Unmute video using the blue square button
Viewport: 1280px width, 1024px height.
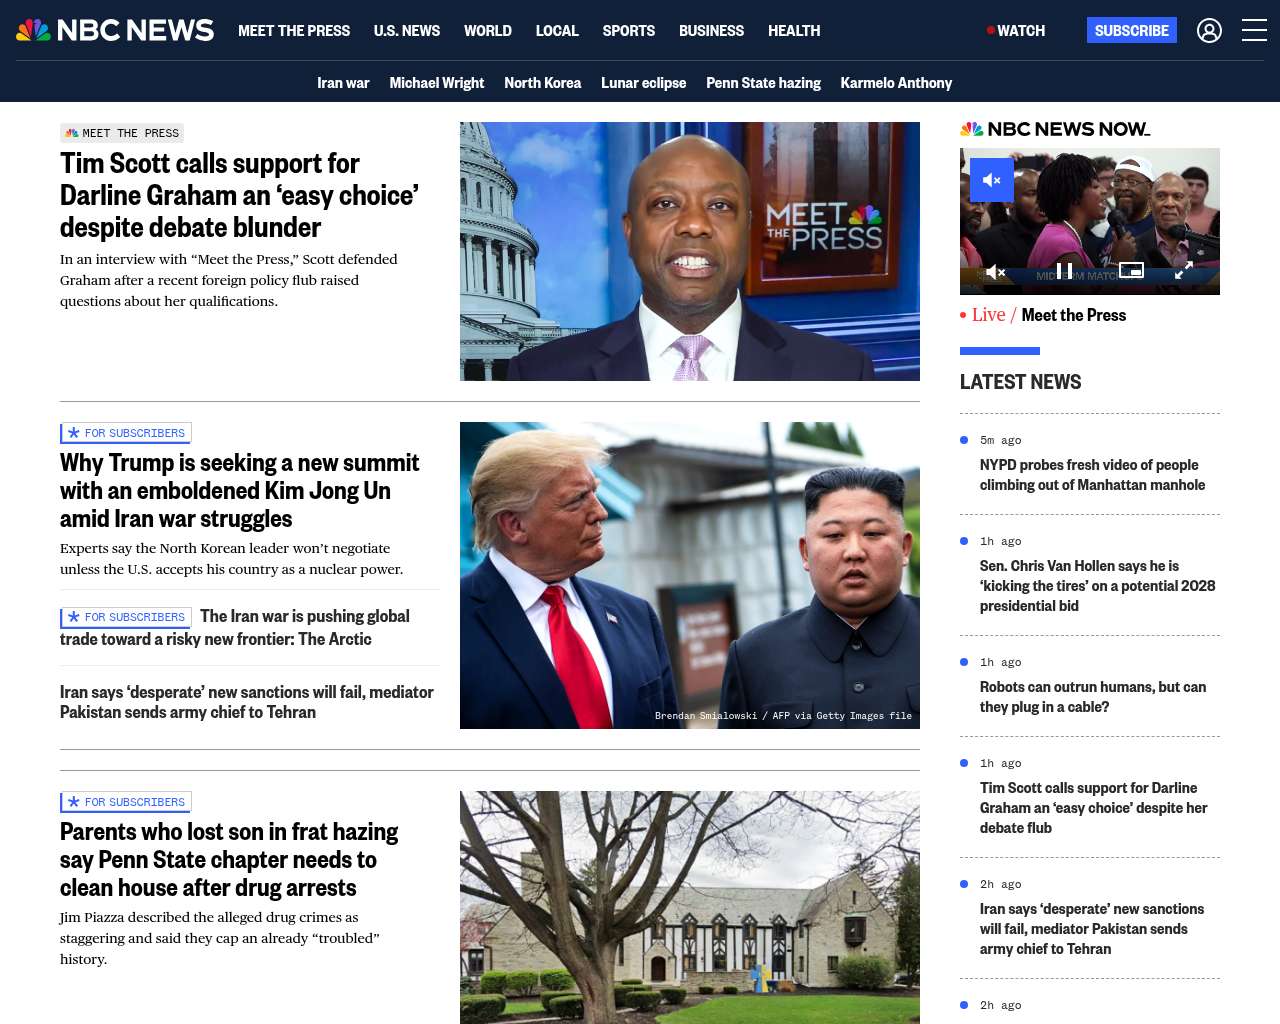[x=992, y=180]
